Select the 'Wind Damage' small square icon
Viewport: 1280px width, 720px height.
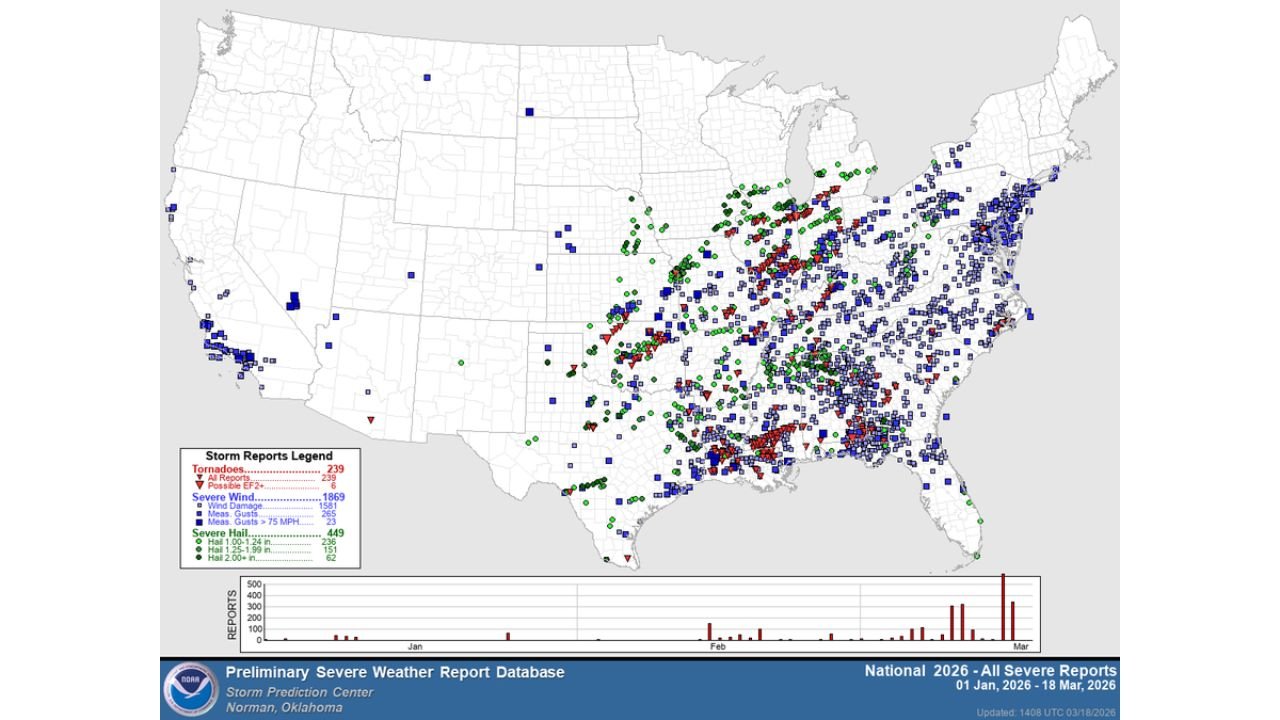coord(199,506)
